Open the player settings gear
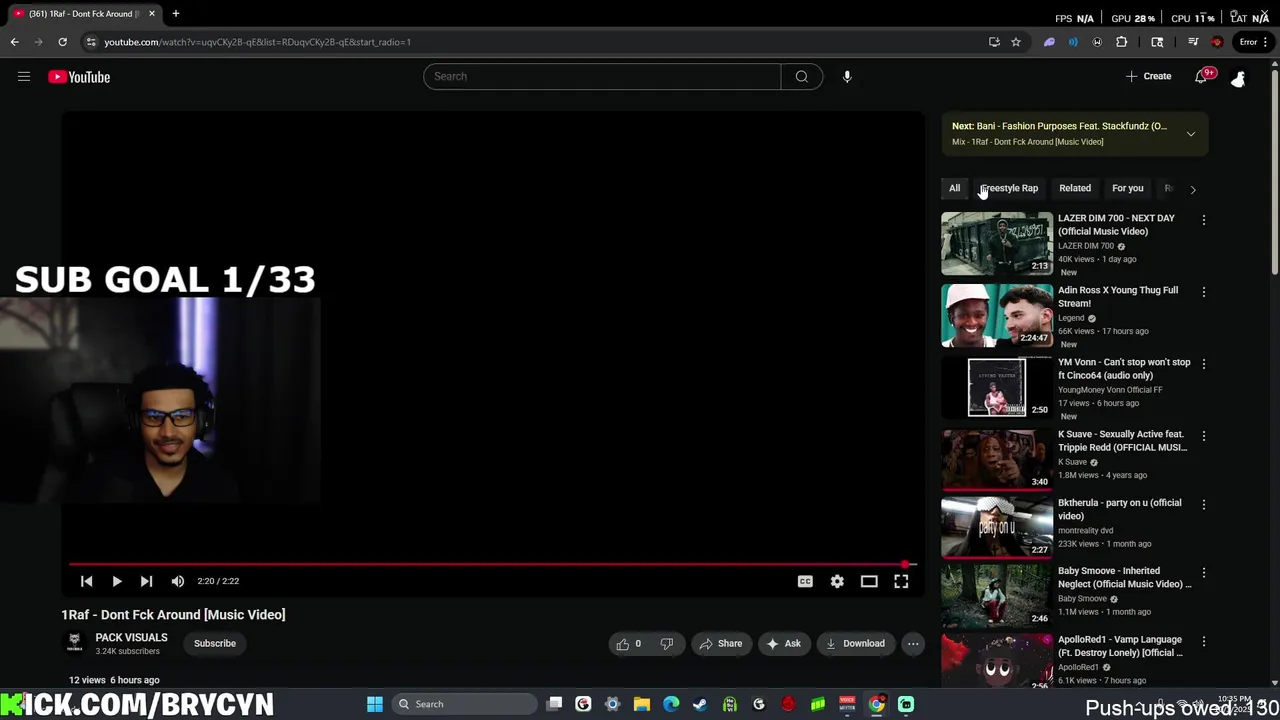The height and width of the screenshot is (720, 1280). pyautogui.click(x=837, y=581)
